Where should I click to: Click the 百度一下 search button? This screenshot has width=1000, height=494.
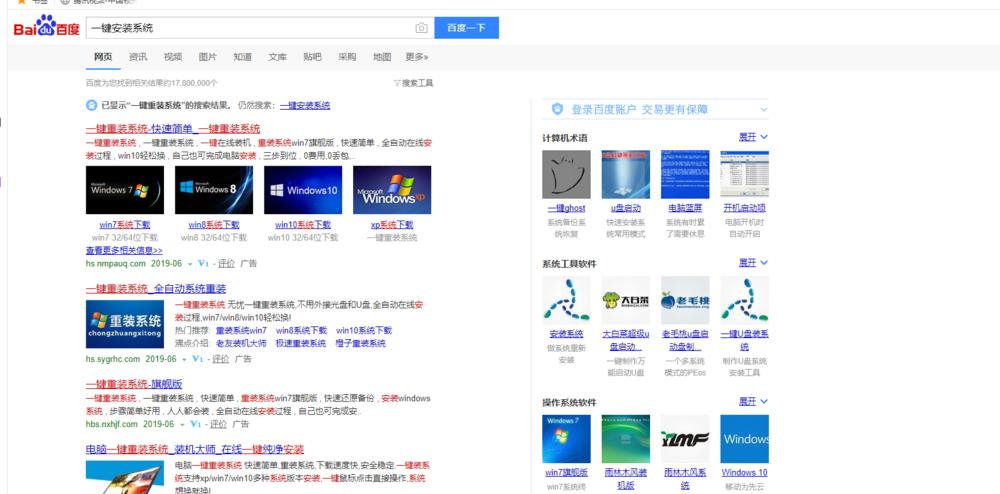[466, 28]
